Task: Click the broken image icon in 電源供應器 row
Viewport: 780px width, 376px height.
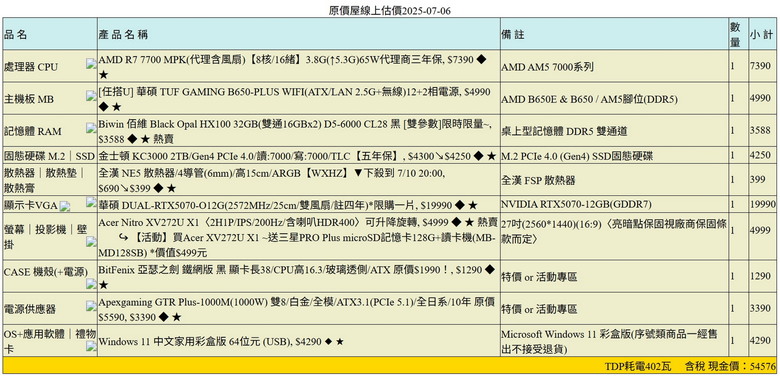Action: coord(91,305)
